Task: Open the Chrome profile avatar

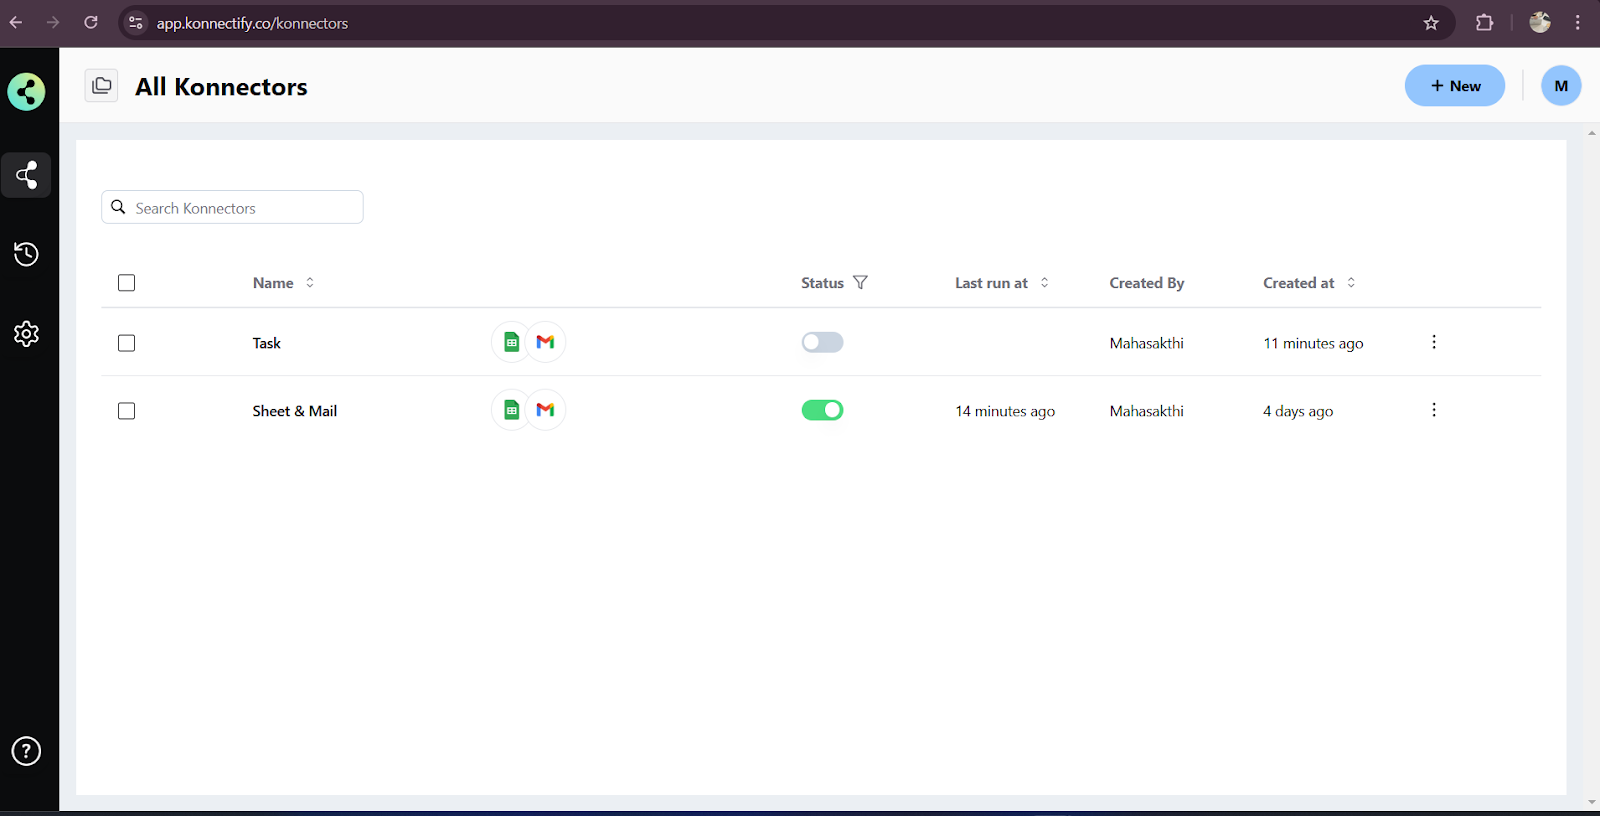Action: [x=1540, y=23]
